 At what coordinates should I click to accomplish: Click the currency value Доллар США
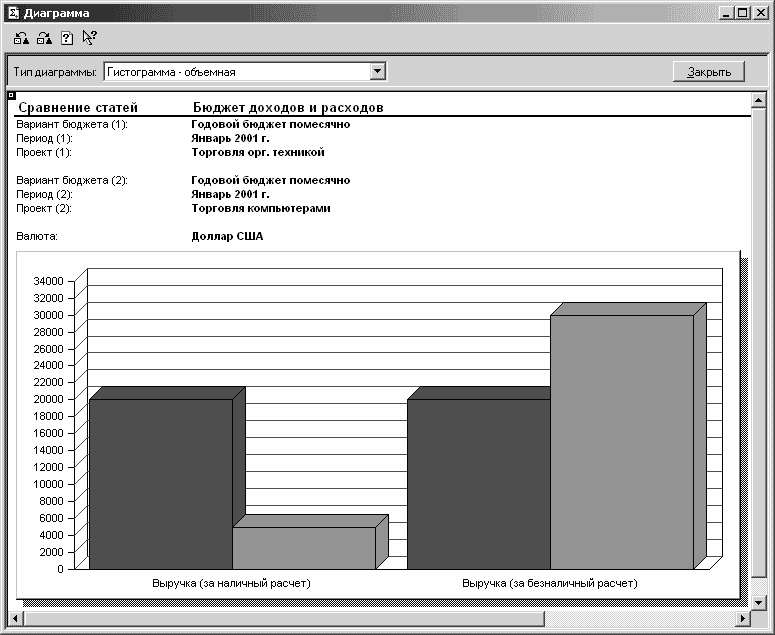[x=227, y=236]
